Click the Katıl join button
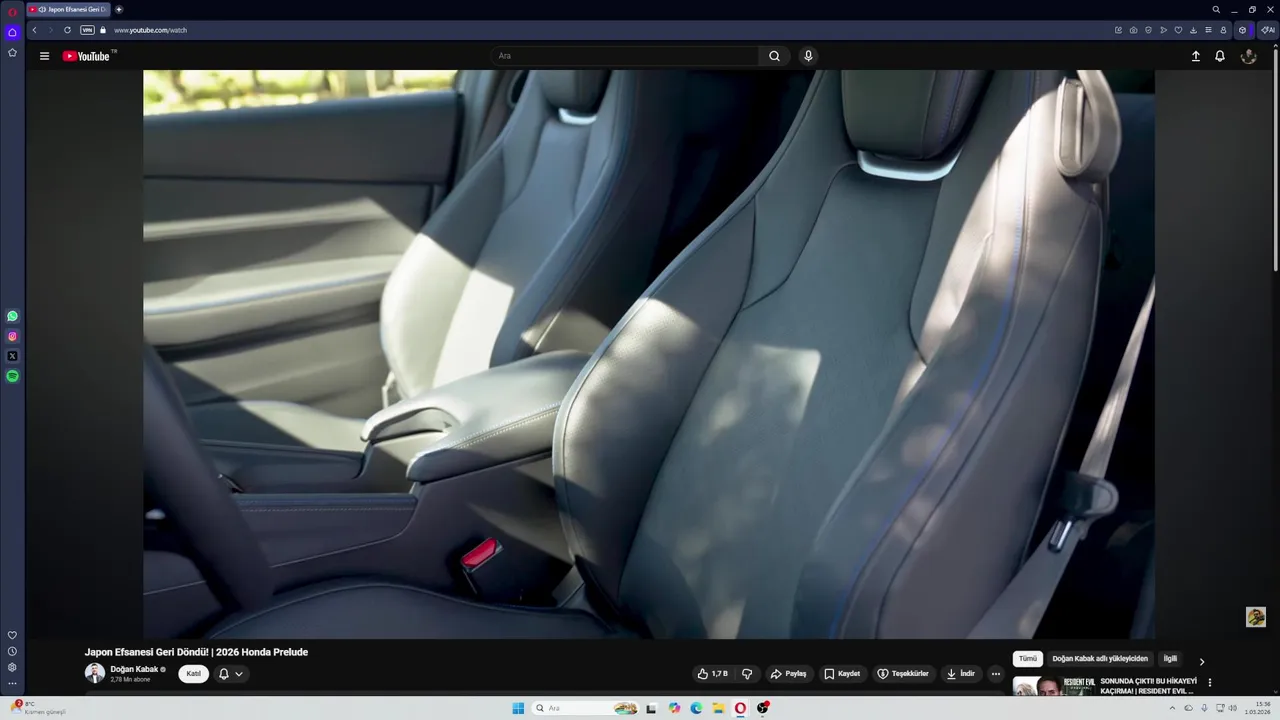This screenshot has height=720, width=1280. tap(194, 674)
